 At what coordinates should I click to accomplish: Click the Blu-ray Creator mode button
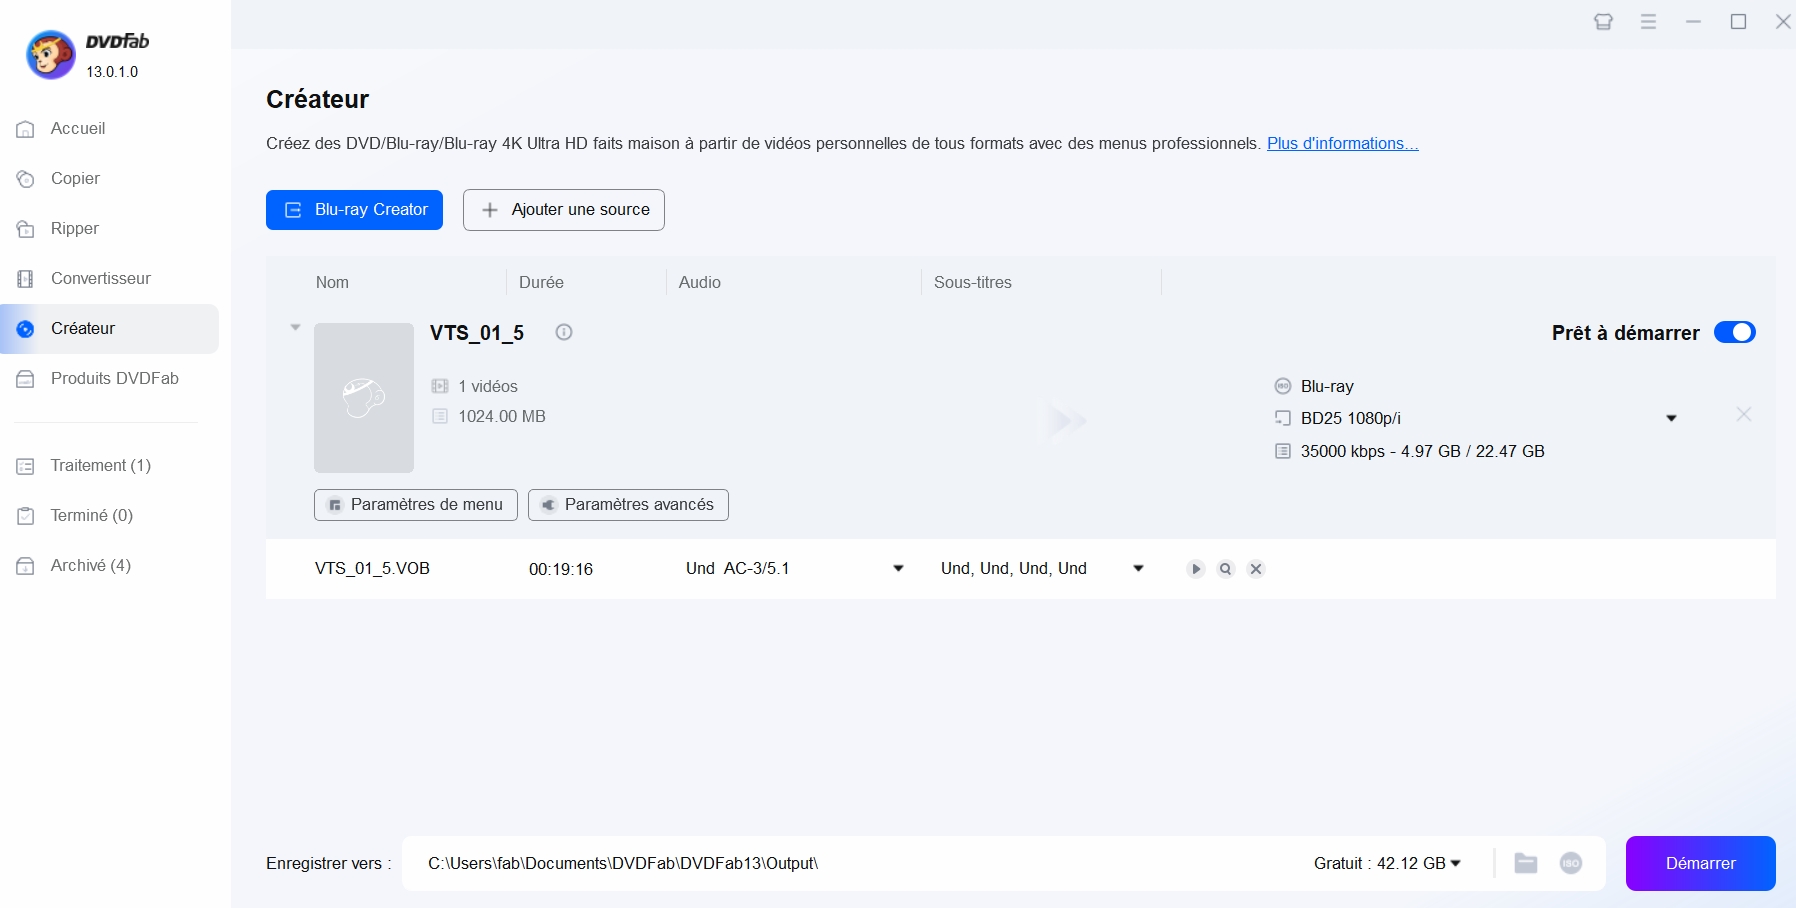coord(354,210)
